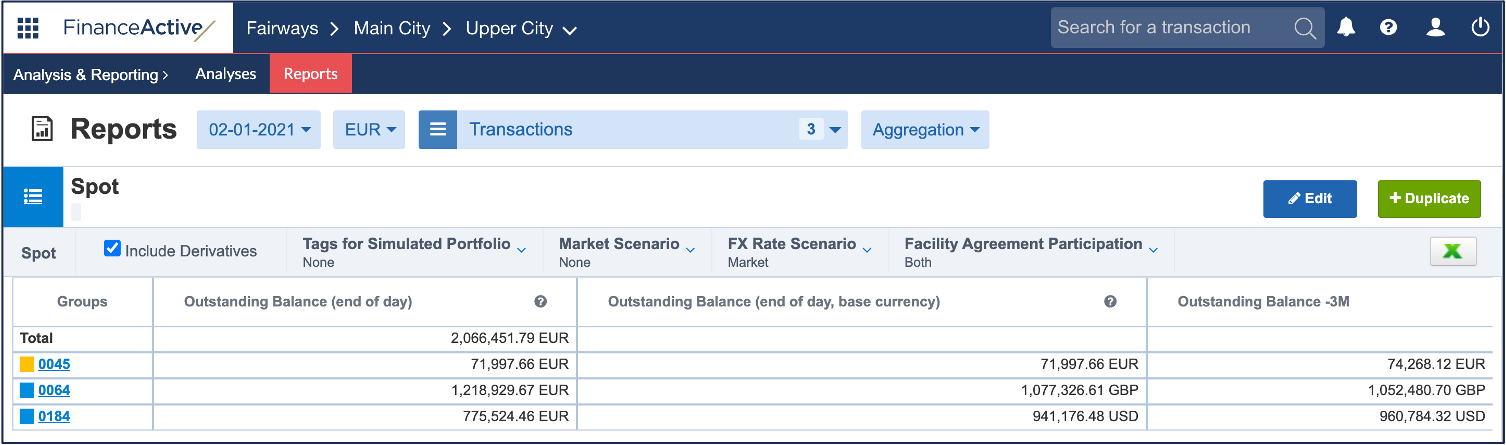Image resolution: width=1506 pixels, height=445 pixels.
Task: Open the Aggregation dropdown
Action: coord(924,130)
